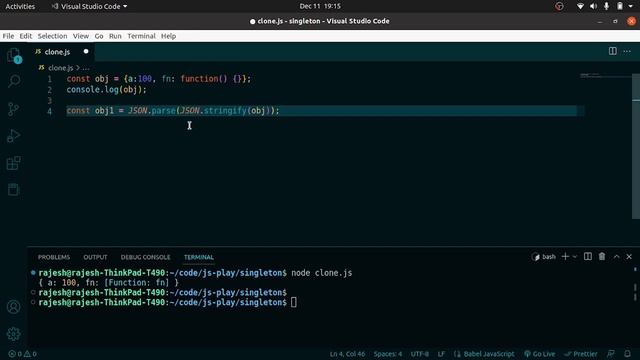The width and height of the screenshot is (640, 360).
Task: Open the Accounts icon
Action: point(13,307)
